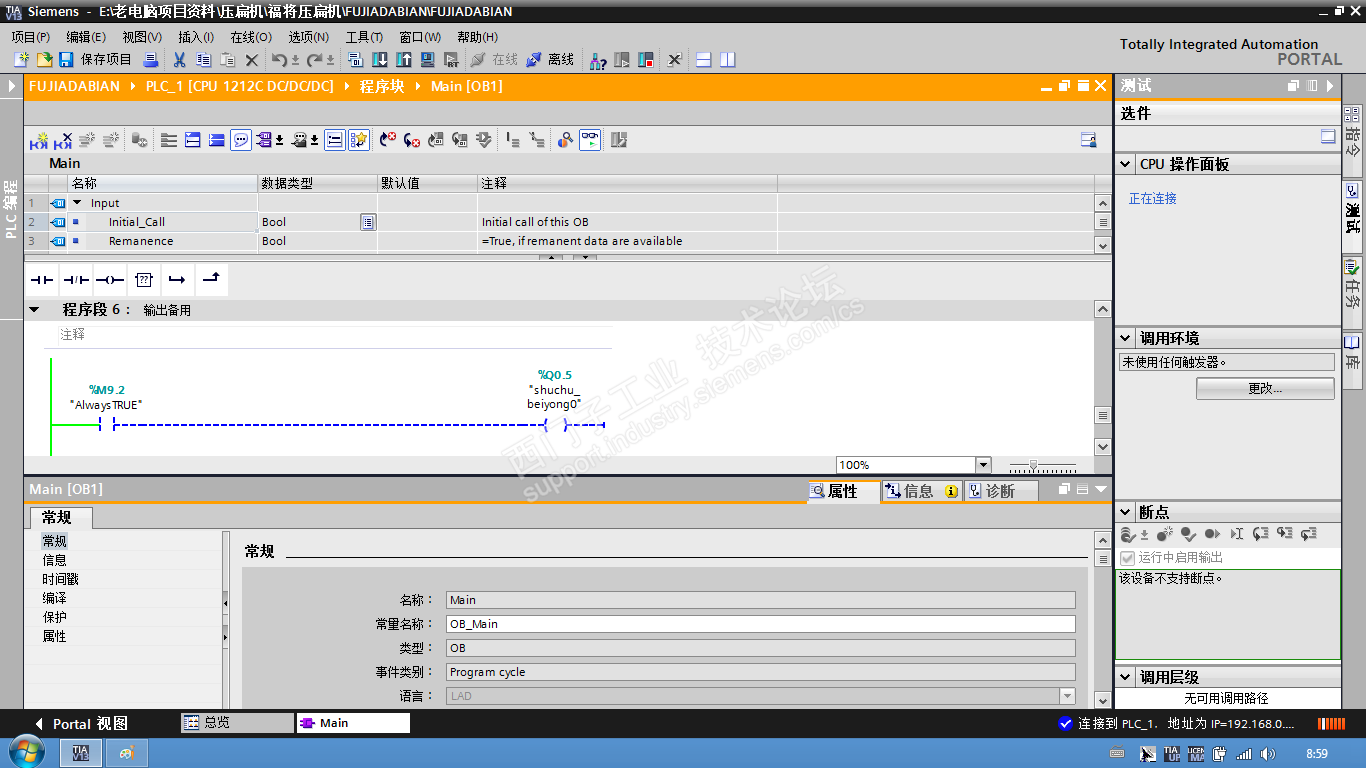The image size is (1366, 768).
Task: Open the 总览 overview tab
Action: (236, 722)
